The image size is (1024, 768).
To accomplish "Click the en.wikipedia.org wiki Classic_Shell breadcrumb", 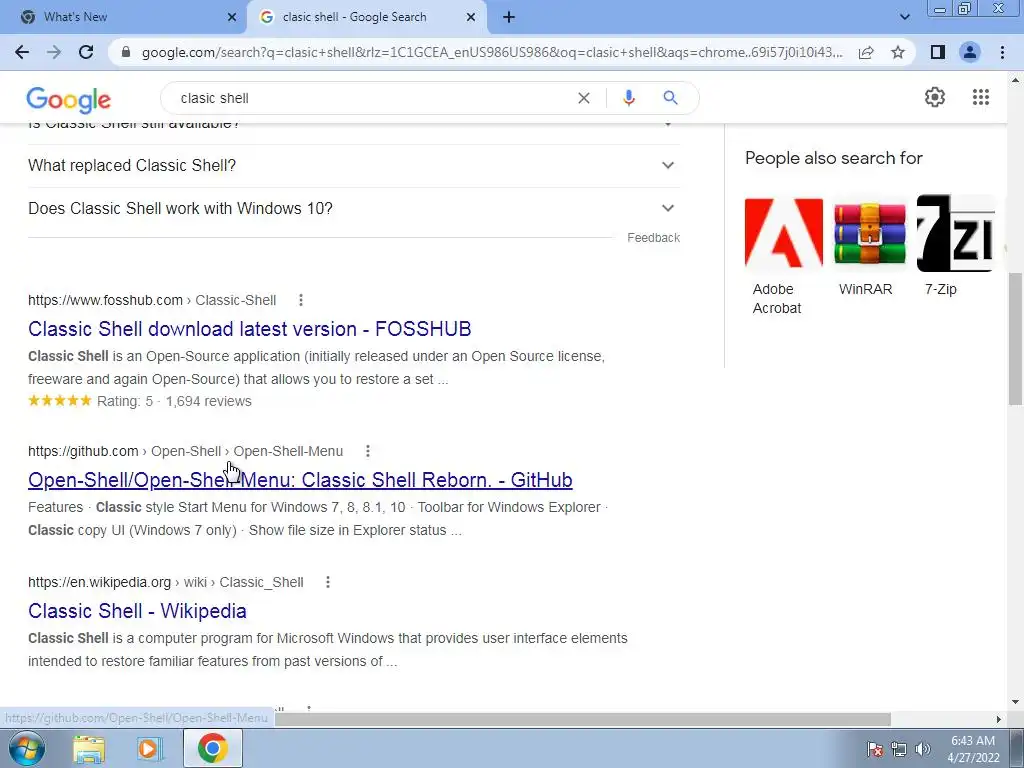I will tap(166, 582).
